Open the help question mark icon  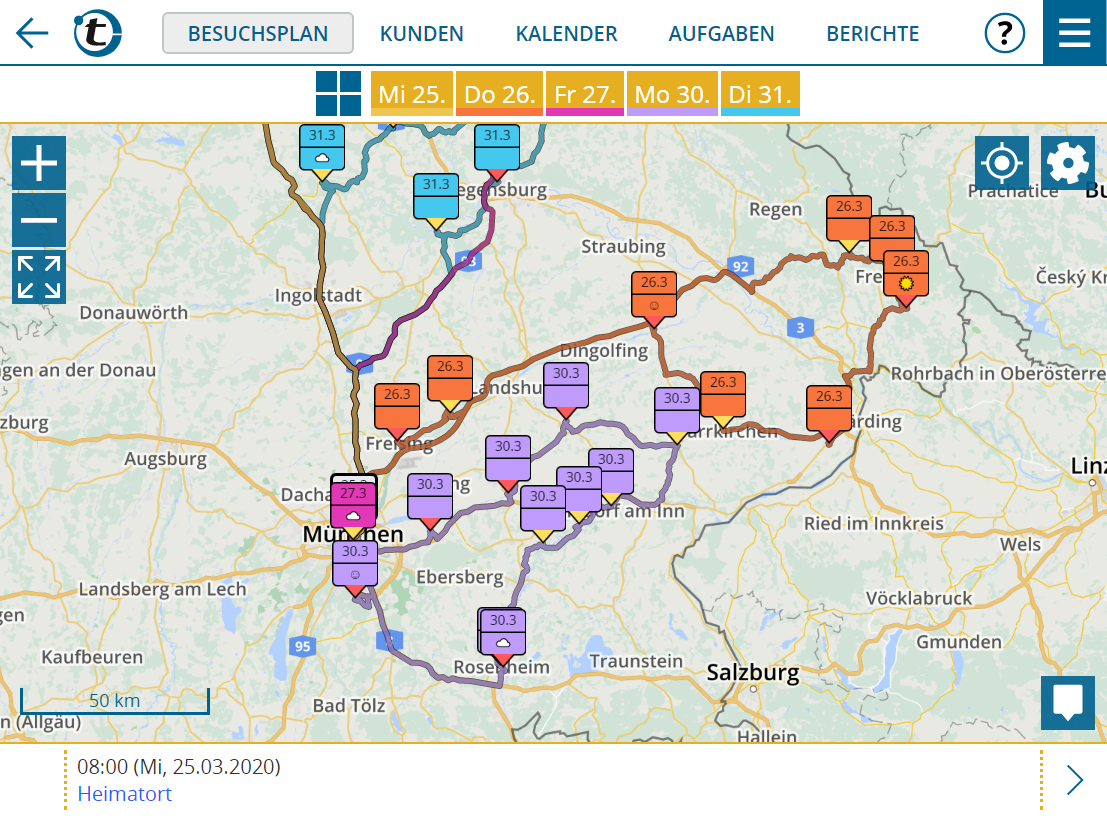pos(1003,32)
